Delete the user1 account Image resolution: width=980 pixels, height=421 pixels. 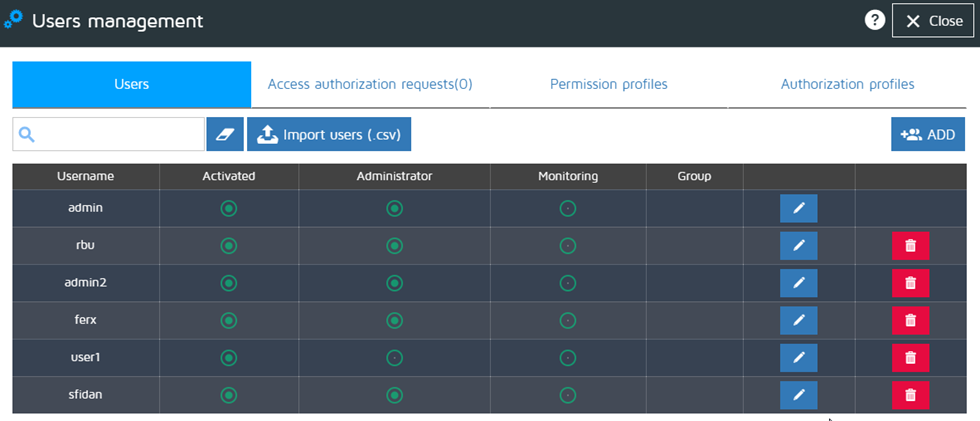point(910,358)
